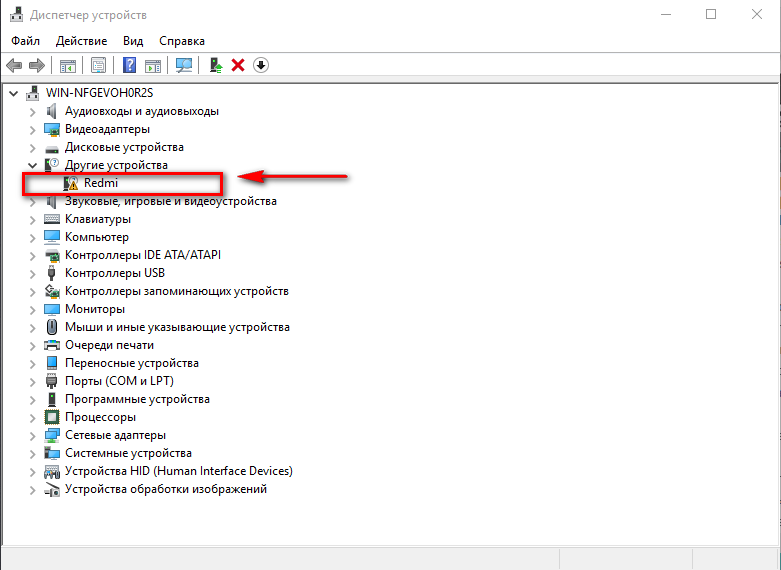The image size is (781, 570).
Task: Expand Аудиовходы и аудиовыходы
Action: point(32,112)
